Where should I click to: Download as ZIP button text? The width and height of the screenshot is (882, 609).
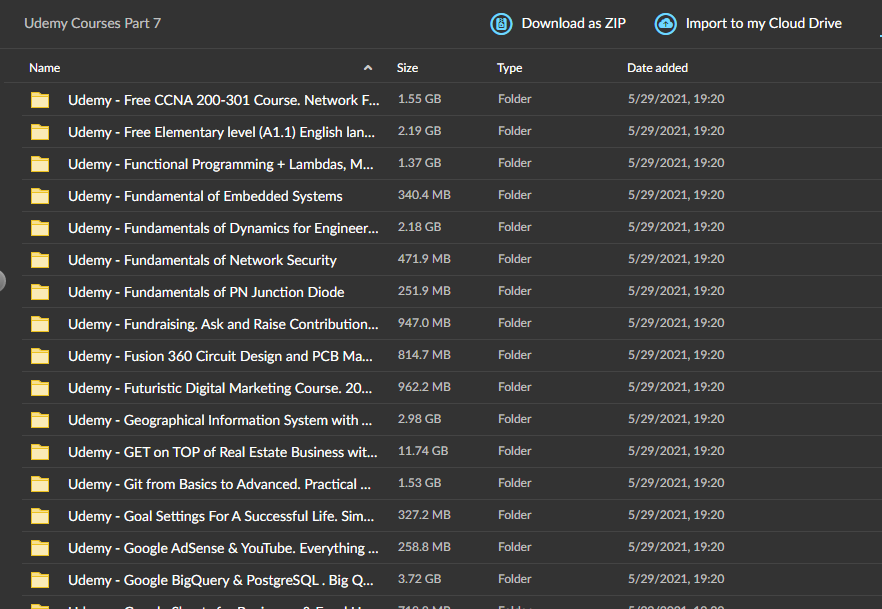coord(574,24)
